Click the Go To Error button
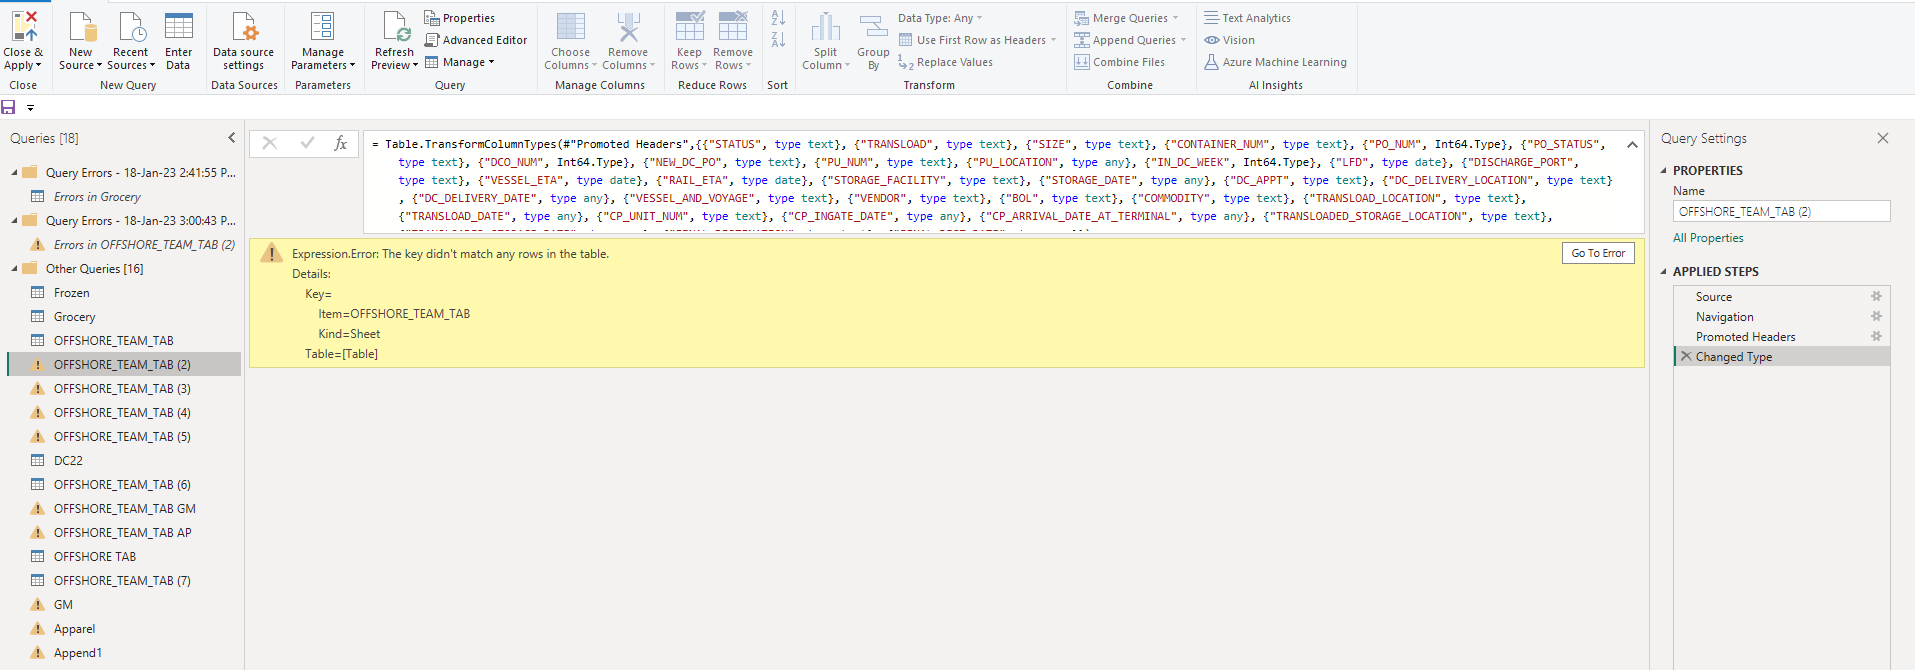This screenshot has width=1915, height=670. 1598,253
